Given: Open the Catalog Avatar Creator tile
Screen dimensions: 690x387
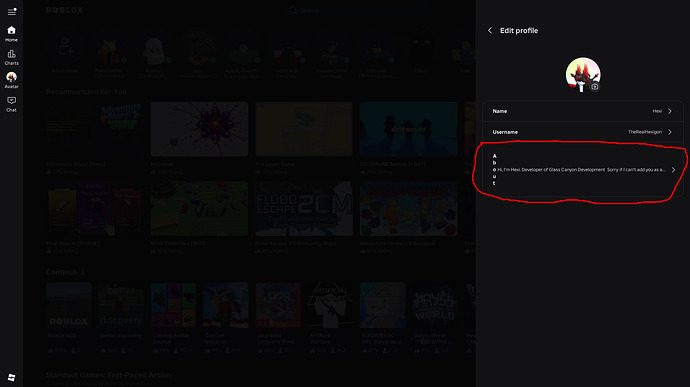Looking at the screenshot, I should pyautogui.click(x=173, y=306).
